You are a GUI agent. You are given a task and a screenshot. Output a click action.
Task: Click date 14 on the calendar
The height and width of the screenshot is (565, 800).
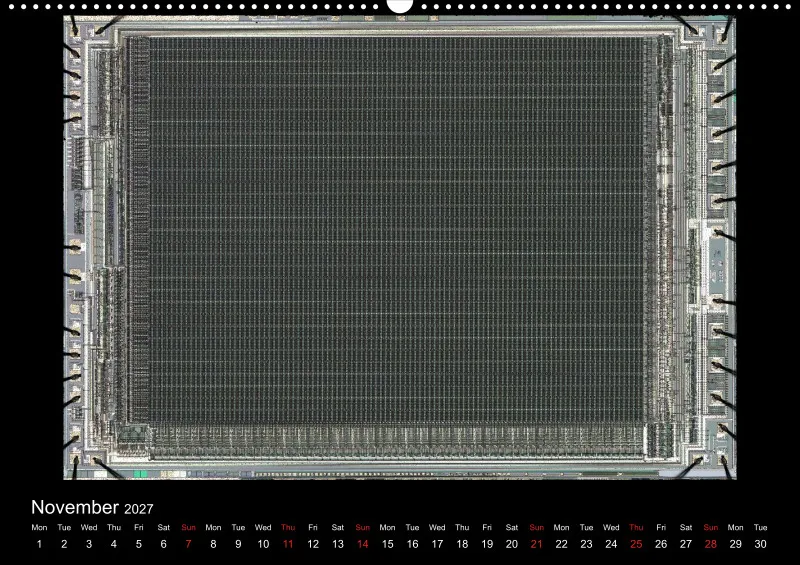(x=363, y=544)
